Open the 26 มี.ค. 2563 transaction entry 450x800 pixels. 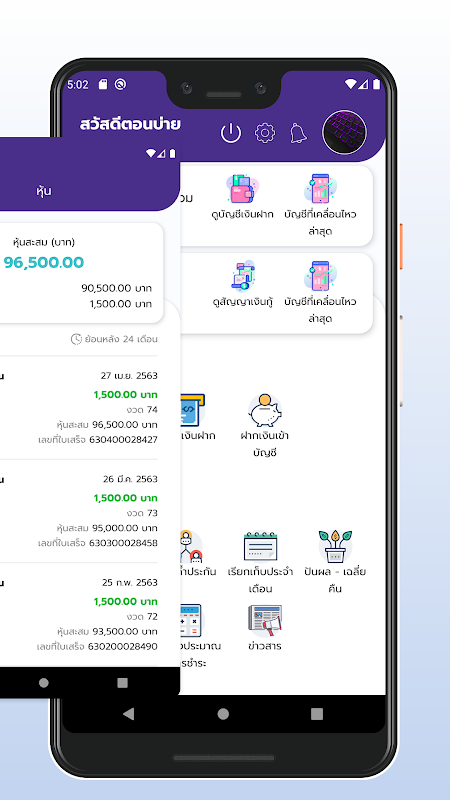[79, 511]
